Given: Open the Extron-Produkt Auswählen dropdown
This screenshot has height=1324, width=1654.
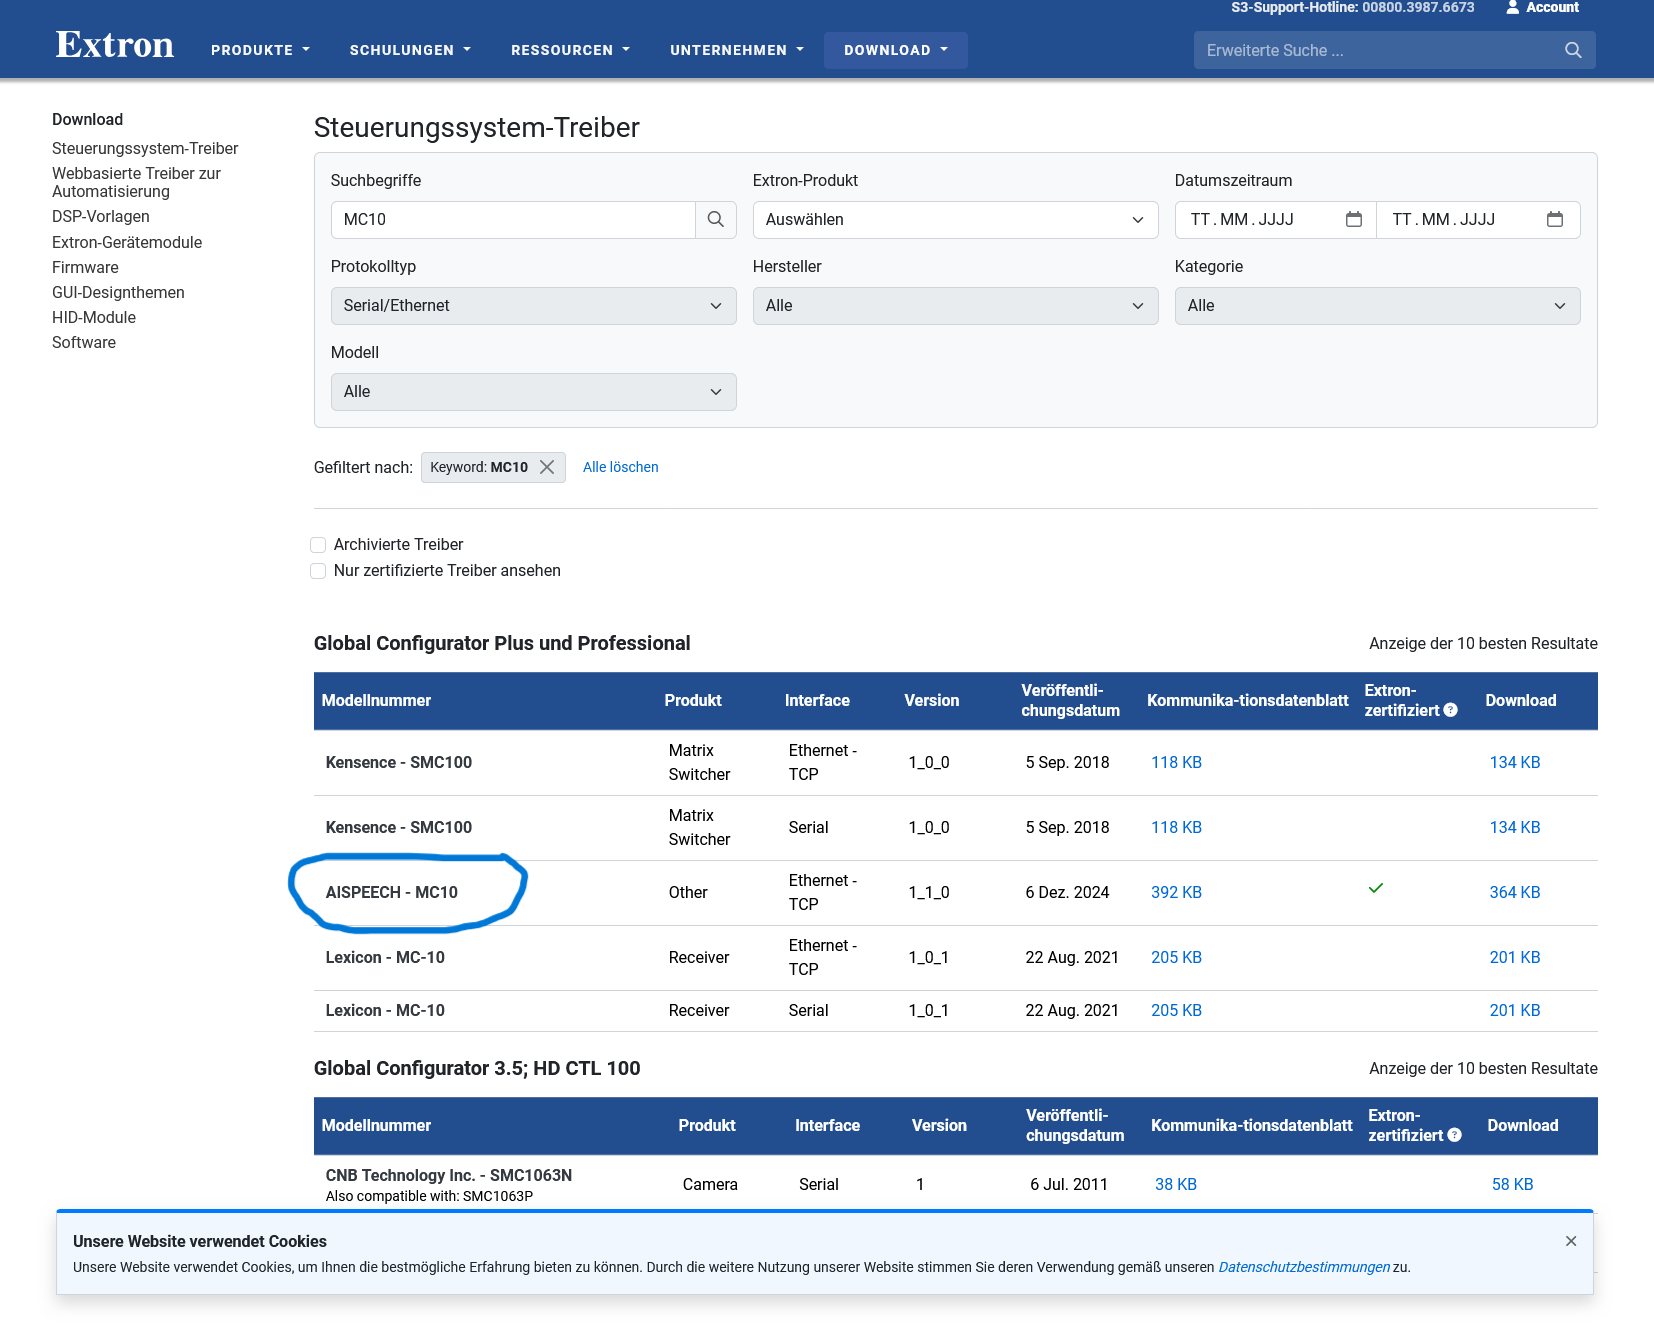Looking at the screenshot, I should point(955,220).
